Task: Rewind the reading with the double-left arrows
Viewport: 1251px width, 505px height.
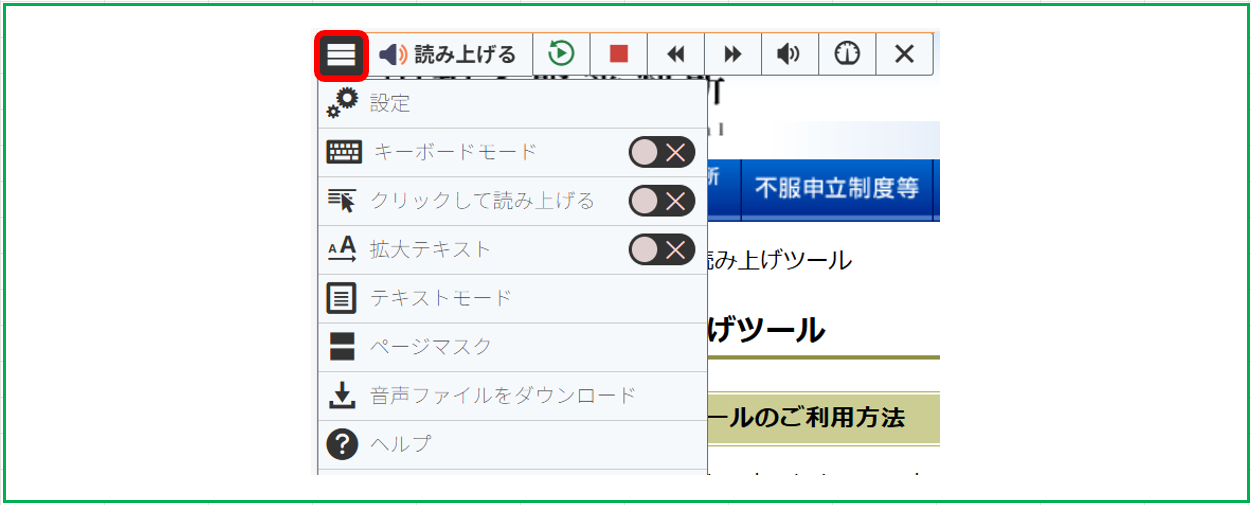Action: click(x=676, y=54)
